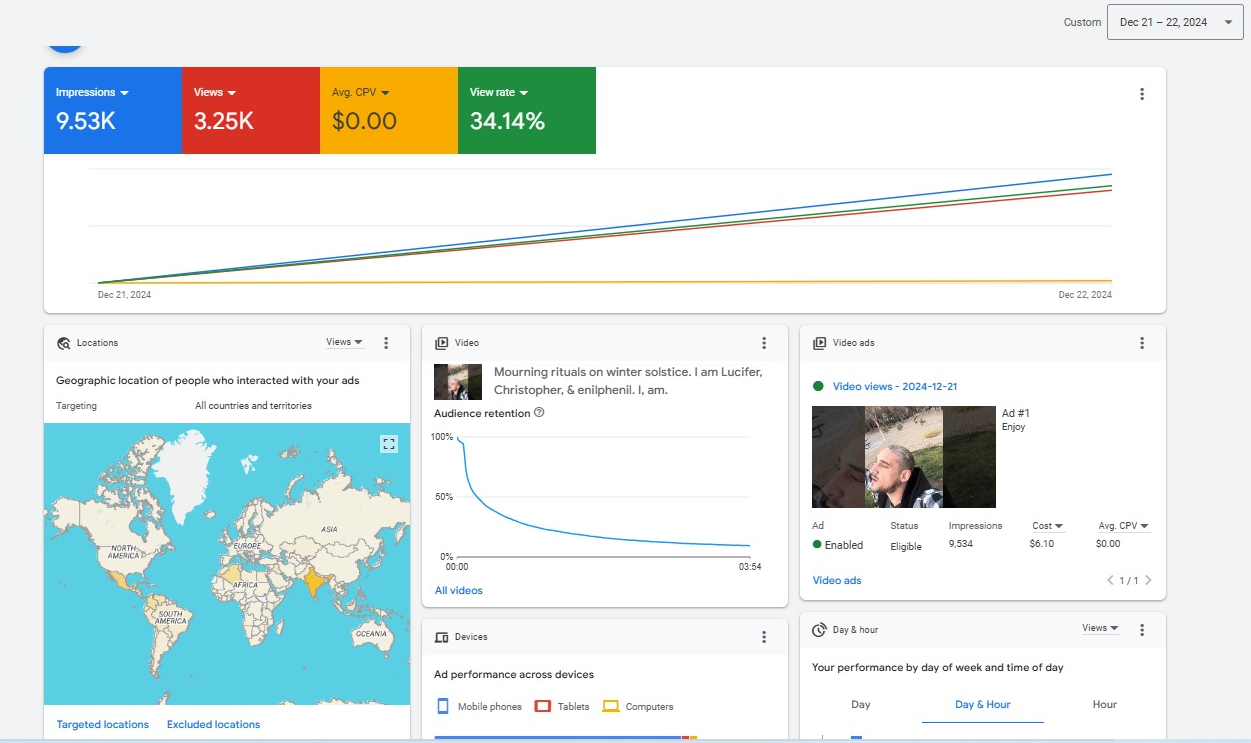Image resolution: width=1251 pixels, height=743 pixels.
Task: Open the All videos link
Action: click(458, 590)
